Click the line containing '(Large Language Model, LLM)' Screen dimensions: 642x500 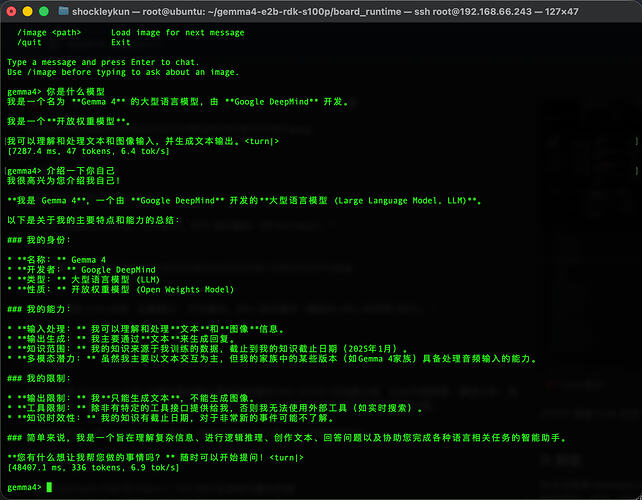[244, 201]
